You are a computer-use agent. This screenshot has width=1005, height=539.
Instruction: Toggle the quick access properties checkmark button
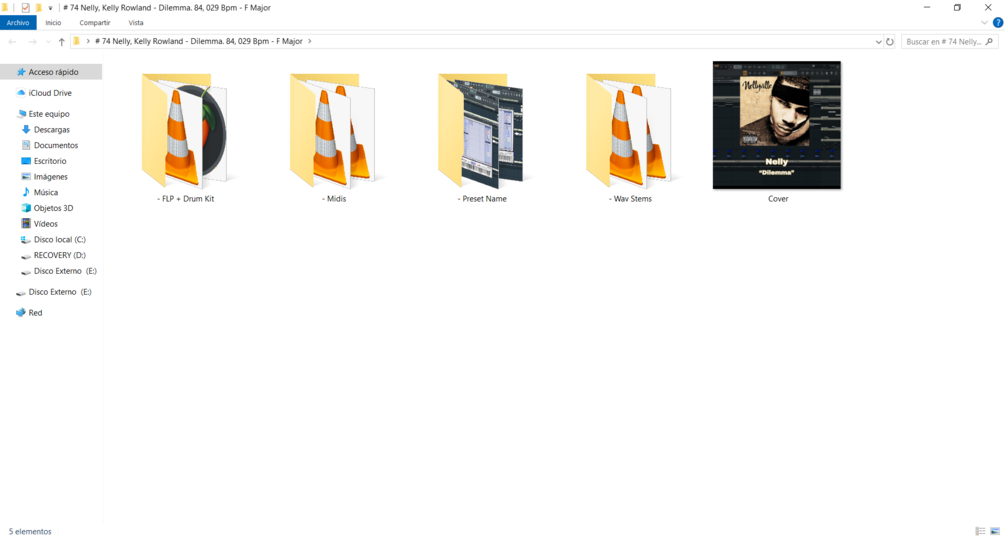(26, 8)
